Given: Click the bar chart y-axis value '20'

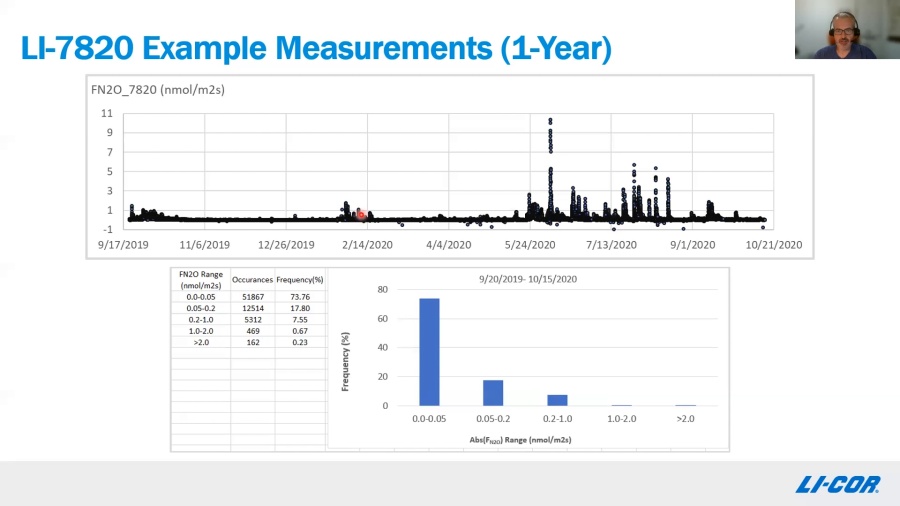Looking at the screenshot, I should [x=383, y=377].
